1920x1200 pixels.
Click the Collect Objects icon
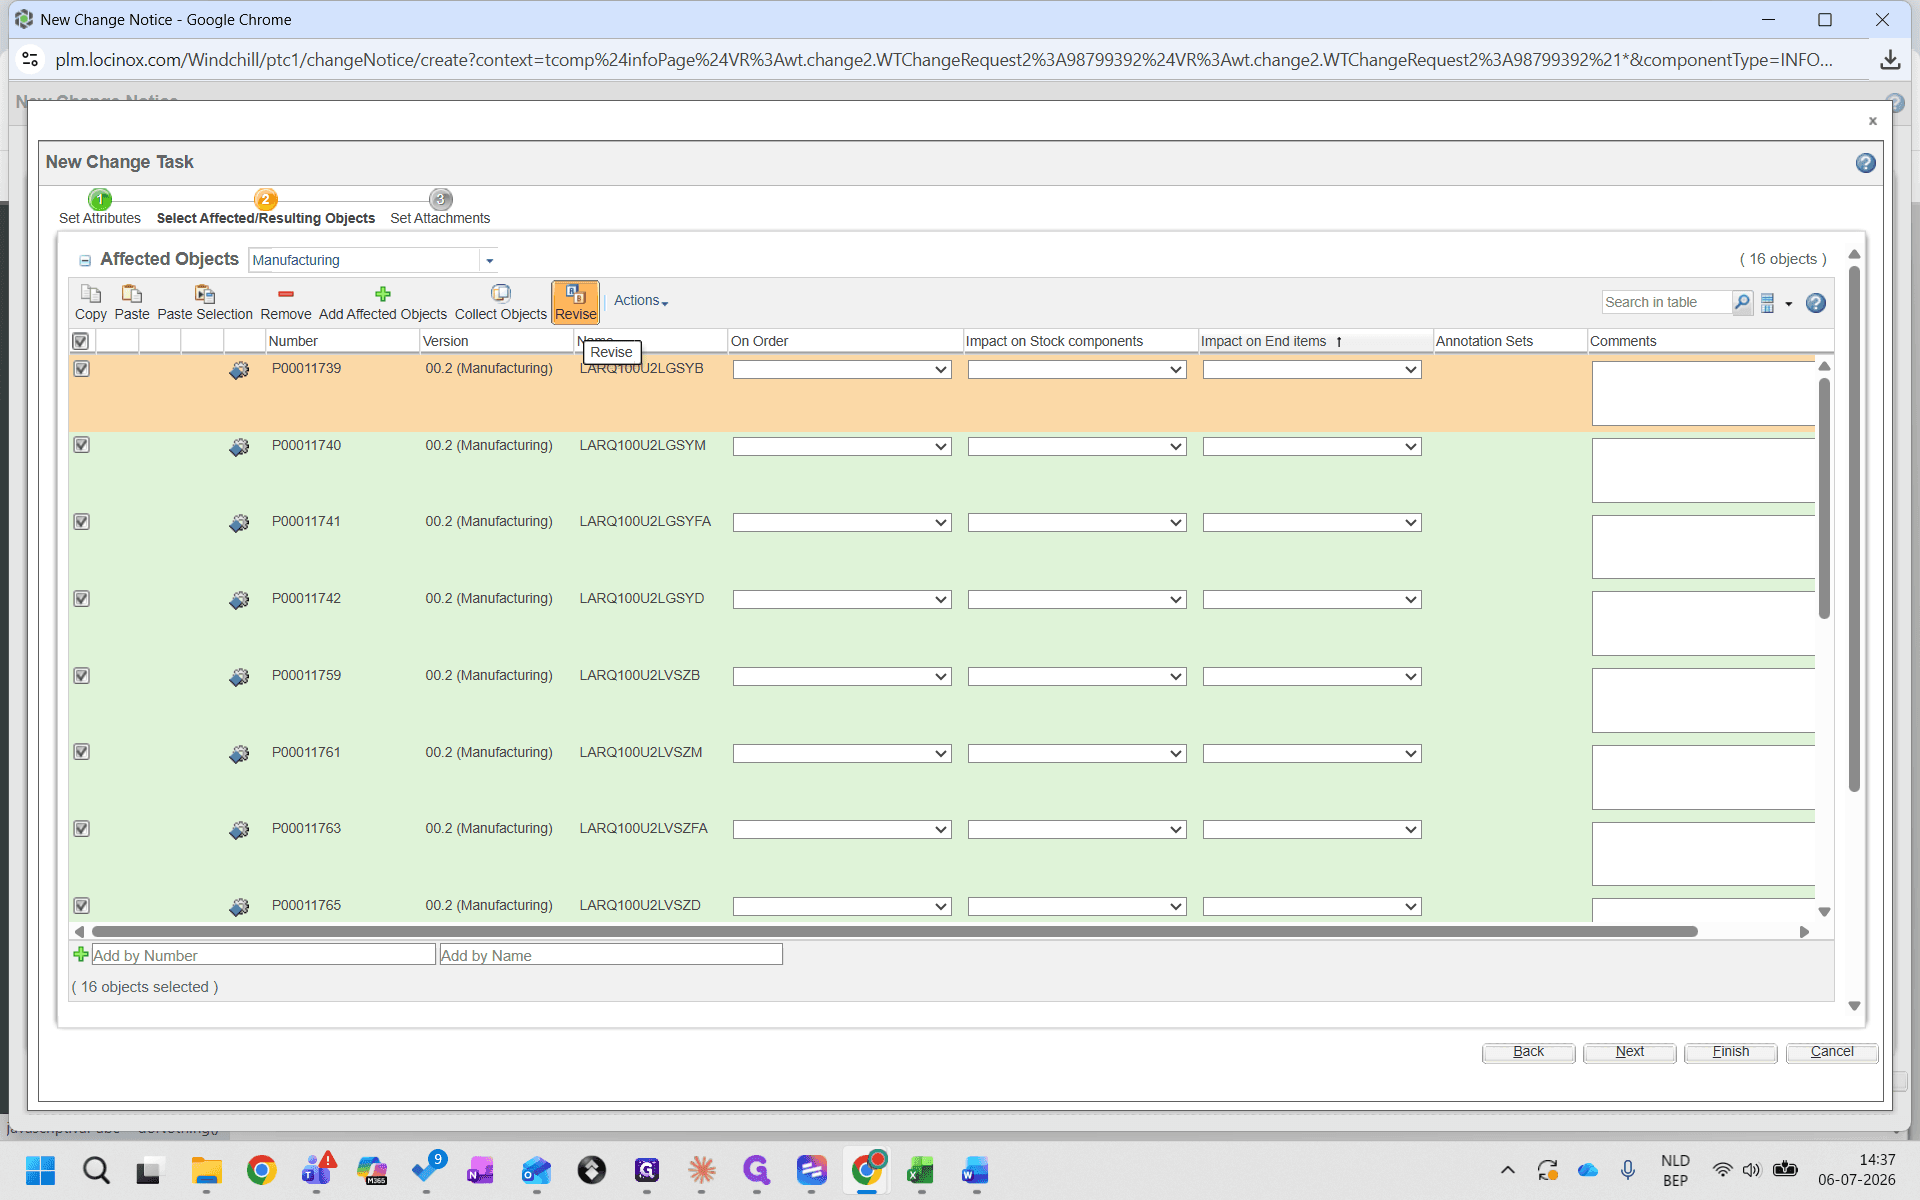pos(500,293)
